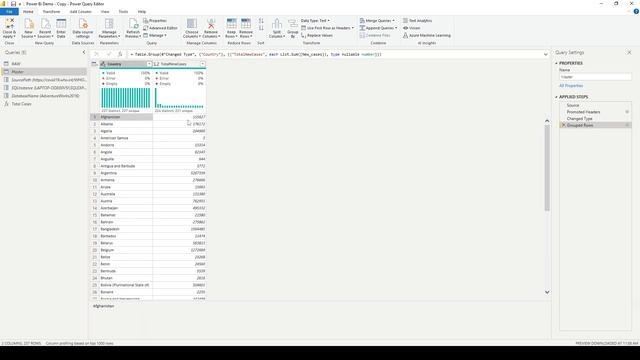Click Text Analytics in AI Insights
Screen dimensions: 640x360
pyautogui.click(x=418, y=20)
